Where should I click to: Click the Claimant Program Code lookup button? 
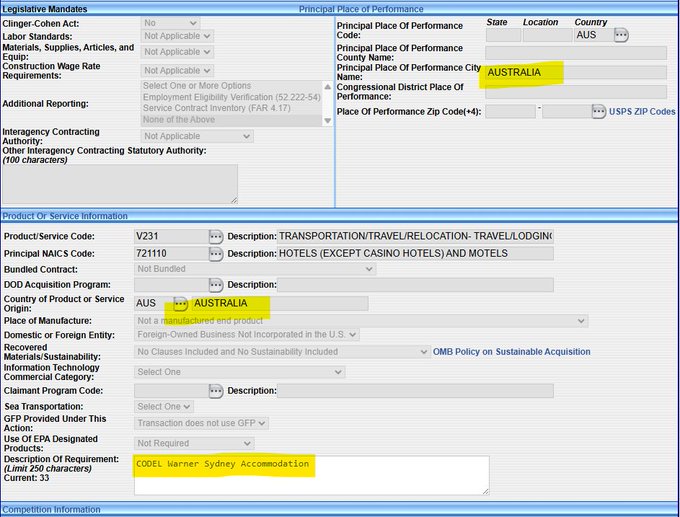(x=215, y=390)
